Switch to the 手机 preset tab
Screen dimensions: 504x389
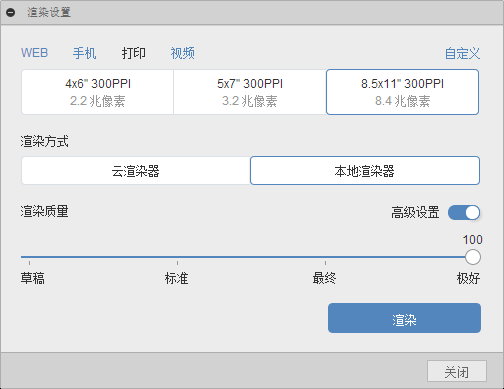(x=85, y=53)
